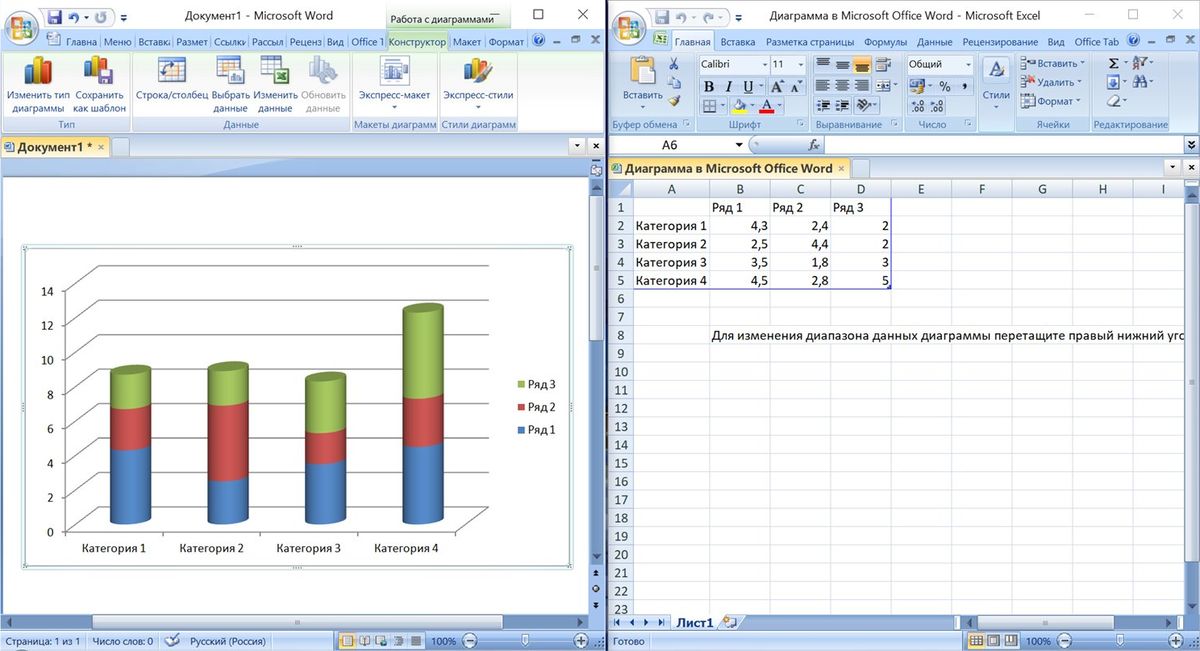Select Лист1 sheet tab in Excel
Viewport: 1200px width, 651px height.
coord(695,622)
